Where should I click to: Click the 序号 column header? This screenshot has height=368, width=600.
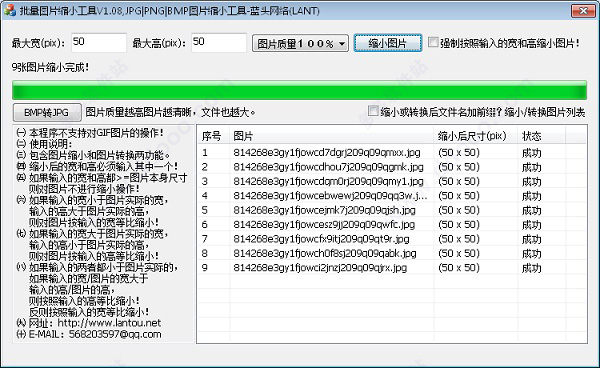tap(214, 136)
